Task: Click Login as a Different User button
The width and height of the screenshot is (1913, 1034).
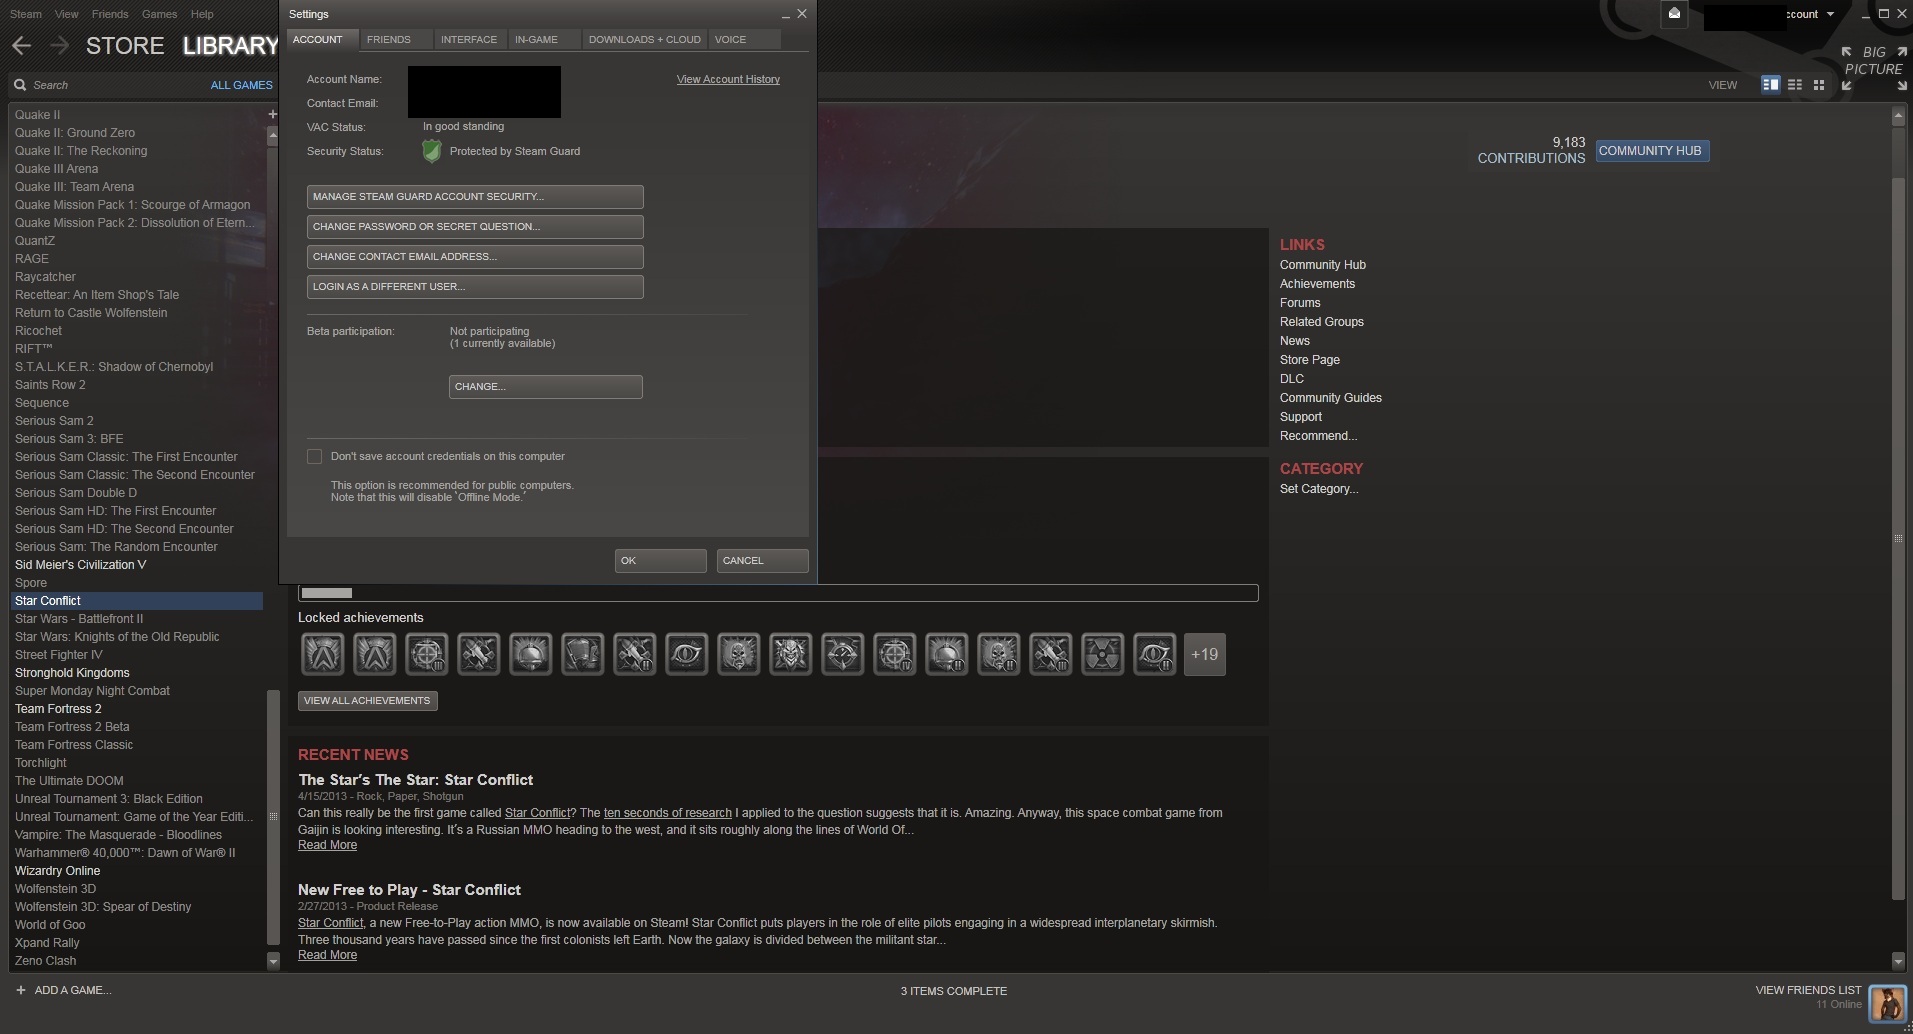Action: pos(475,286)
